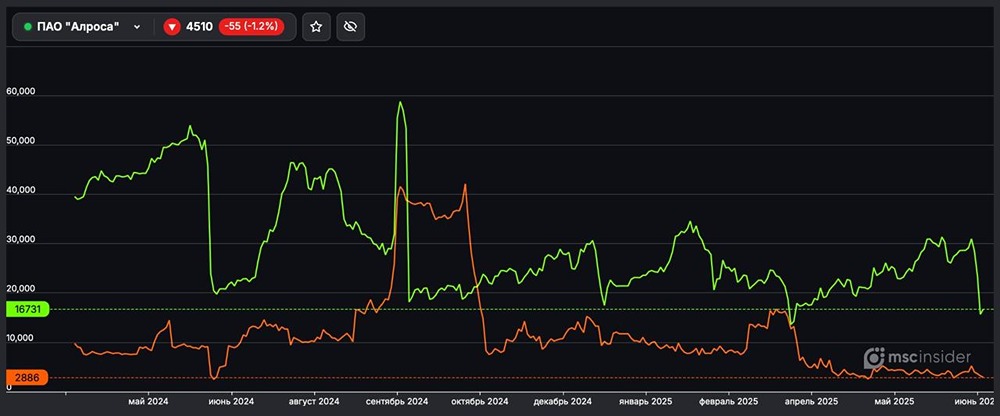Expand the company chevron dropdown arrow
Screen dimensions: 1000x416
[136, 27]
